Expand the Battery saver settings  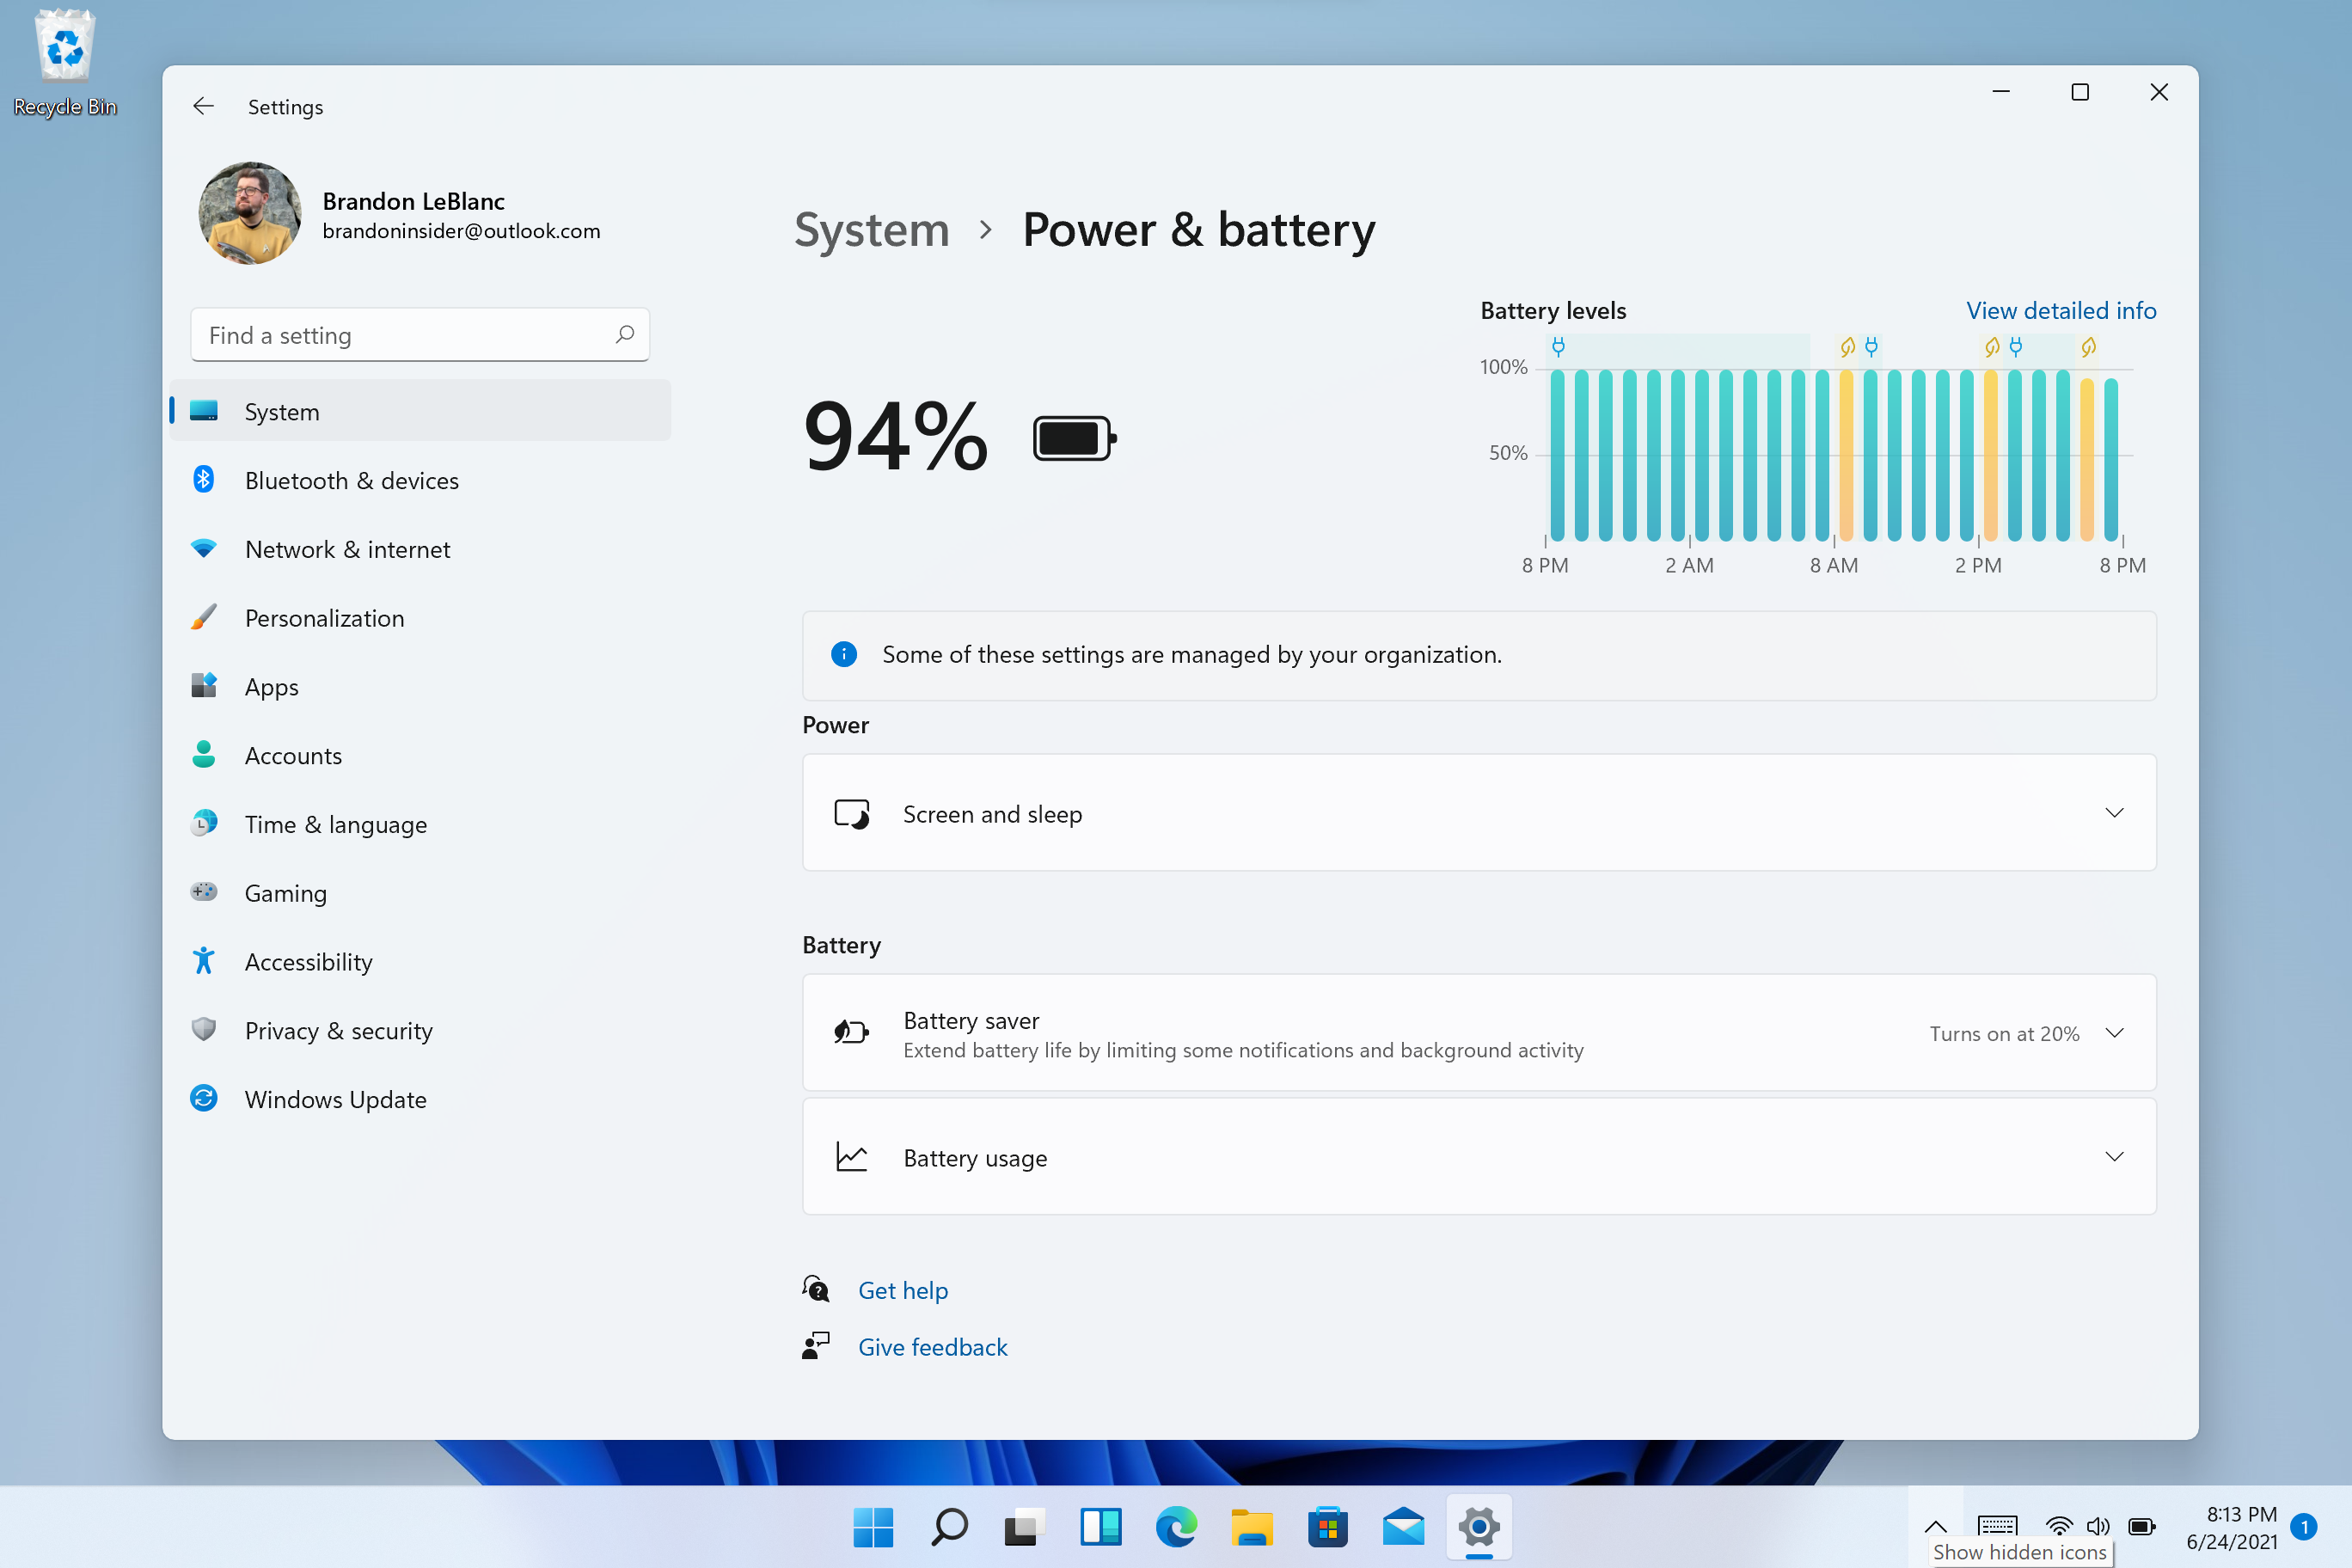[2116, 1032]
